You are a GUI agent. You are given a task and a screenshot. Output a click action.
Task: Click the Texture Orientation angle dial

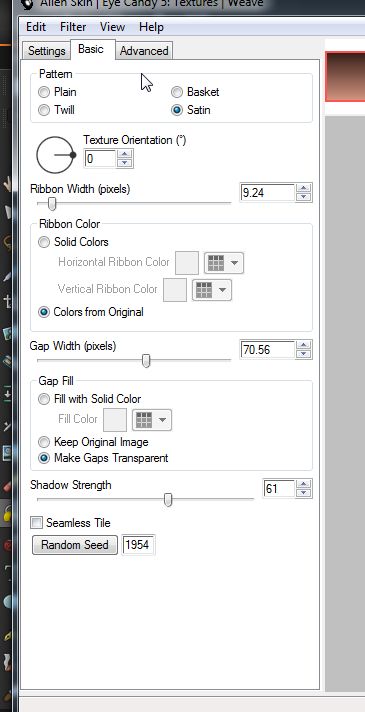point(55,155)
